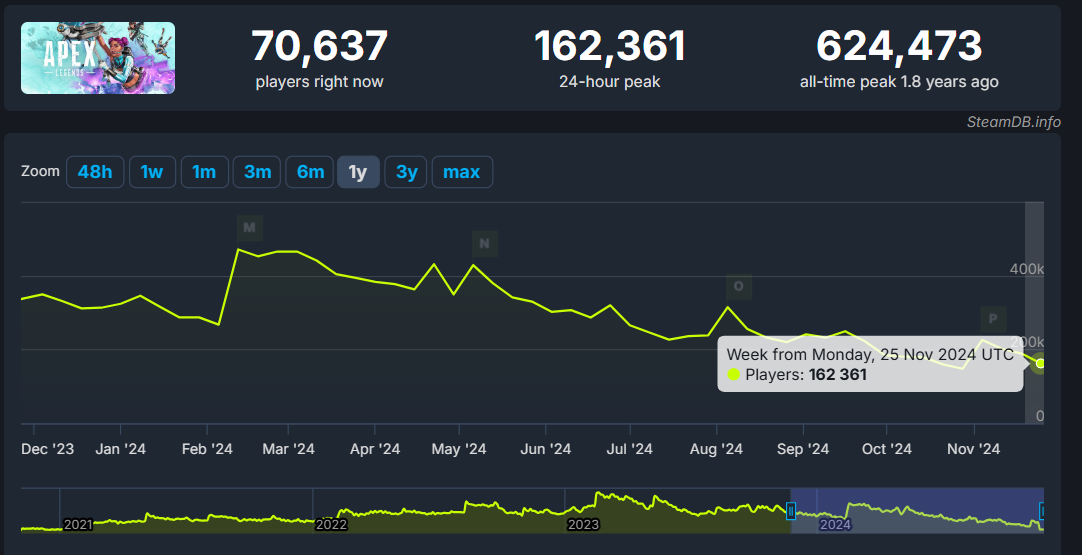Expand chart range to 3y
This screenshot has height=555, width=1082.
pos(407,172)
